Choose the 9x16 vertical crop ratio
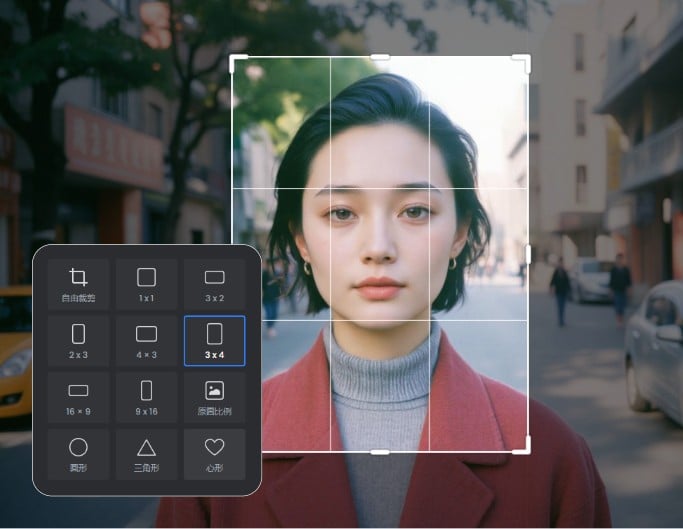The image size is (683, 529). click(146, 397)
